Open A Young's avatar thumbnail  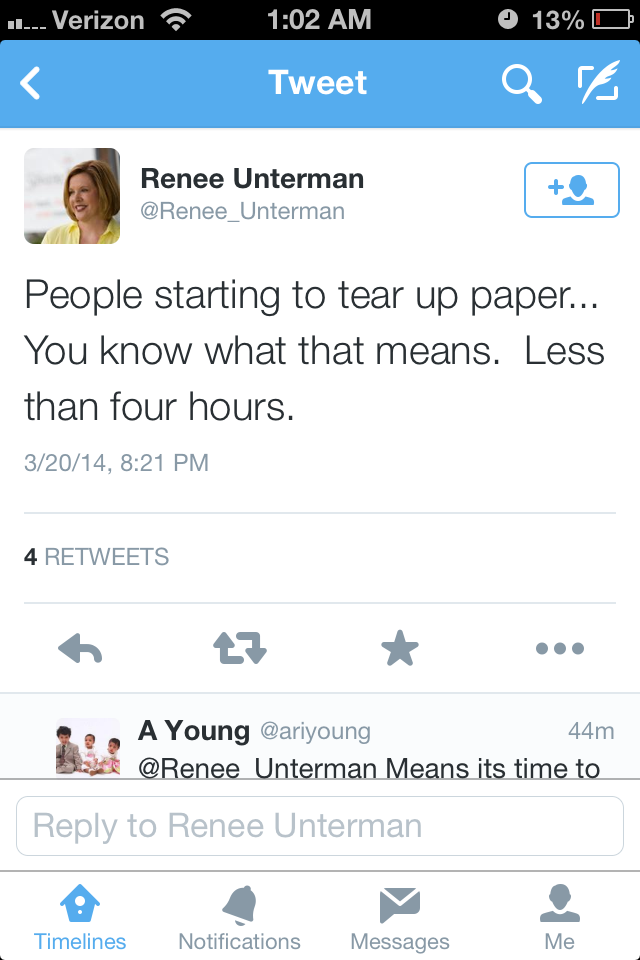coord(87,746)
